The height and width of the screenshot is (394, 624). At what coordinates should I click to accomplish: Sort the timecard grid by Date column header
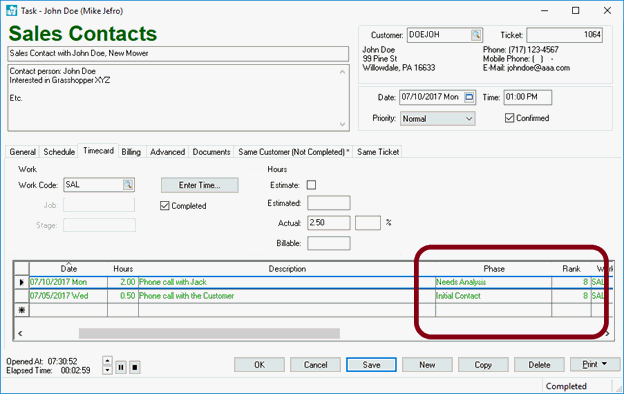point(68,269)
